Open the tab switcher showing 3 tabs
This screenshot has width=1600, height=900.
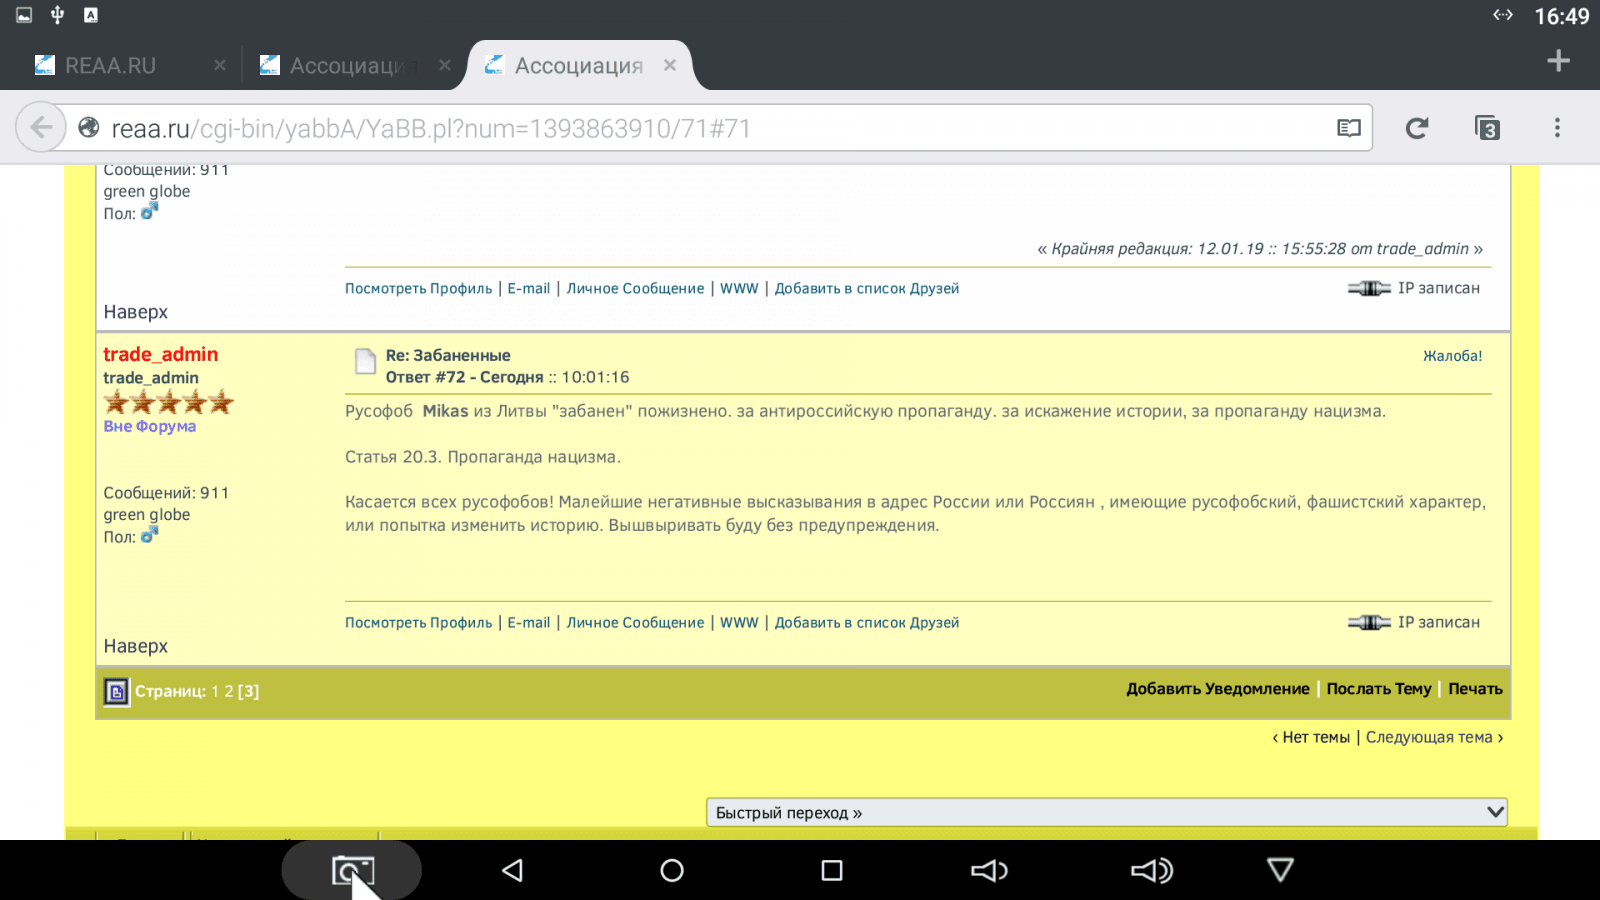pos(1487,128)
